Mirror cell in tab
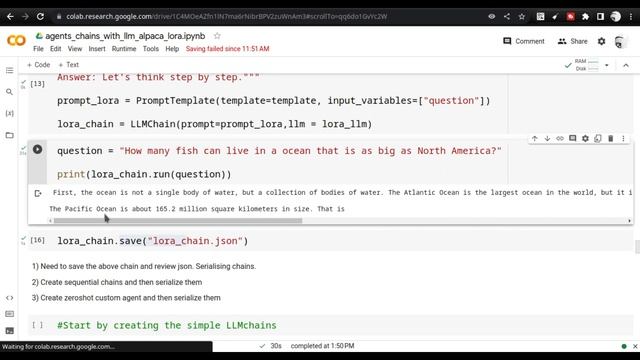Image resolution: width=640 pixels, height=360 pixels. coord(598,138)
